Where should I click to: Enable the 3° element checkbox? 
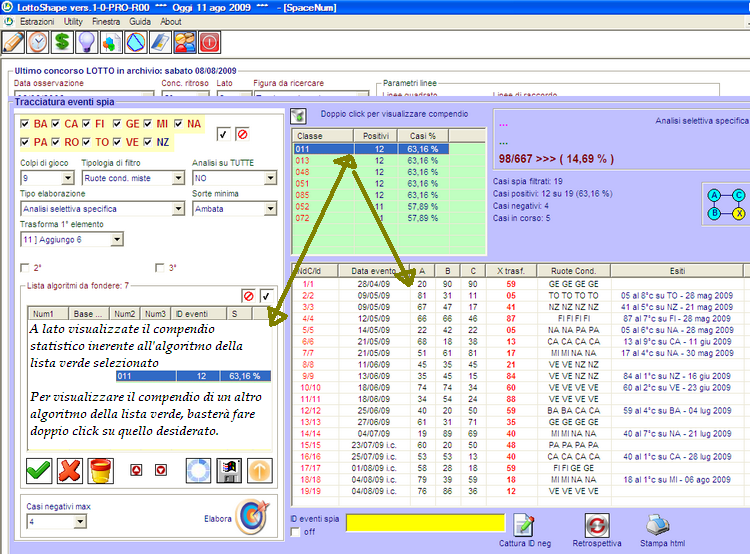160,267
